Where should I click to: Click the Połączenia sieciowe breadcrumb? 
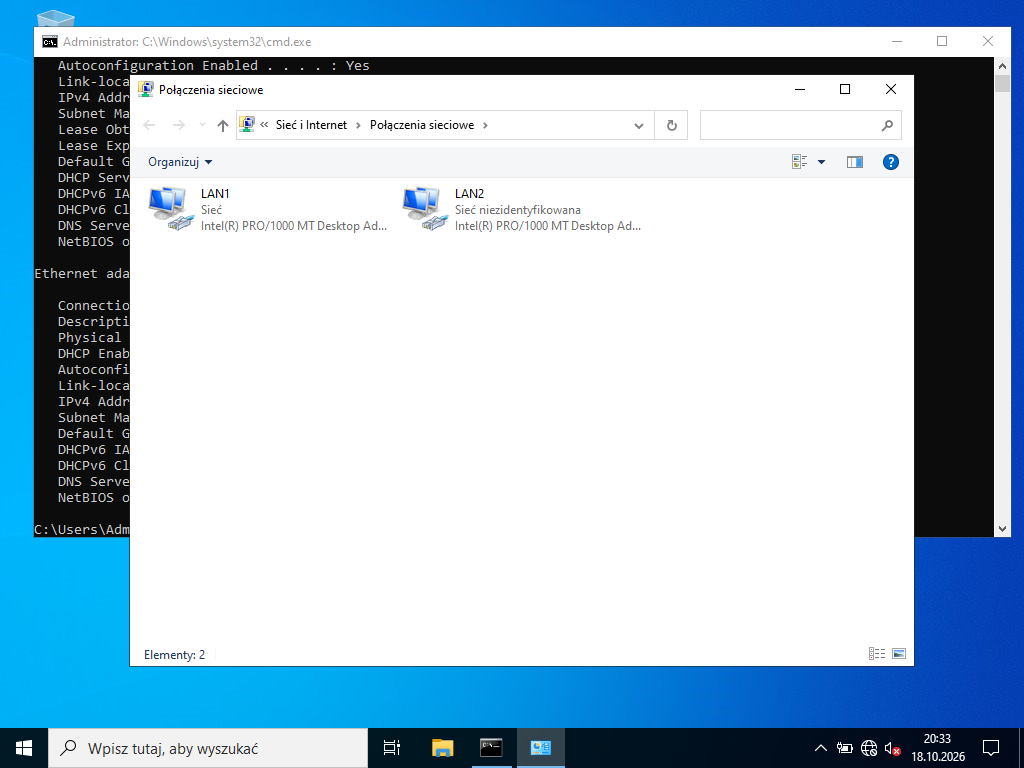[x=422, y=125]
